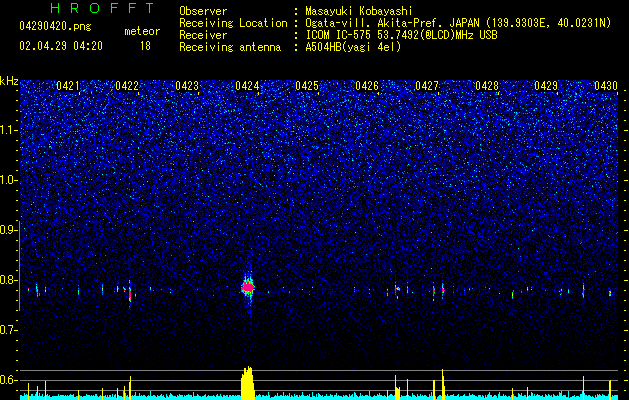This screenshot has height=400, width=629.
Task: Click the tall yellow signal-strength bar cluster under 0424
Action: (x=248, y=383)
